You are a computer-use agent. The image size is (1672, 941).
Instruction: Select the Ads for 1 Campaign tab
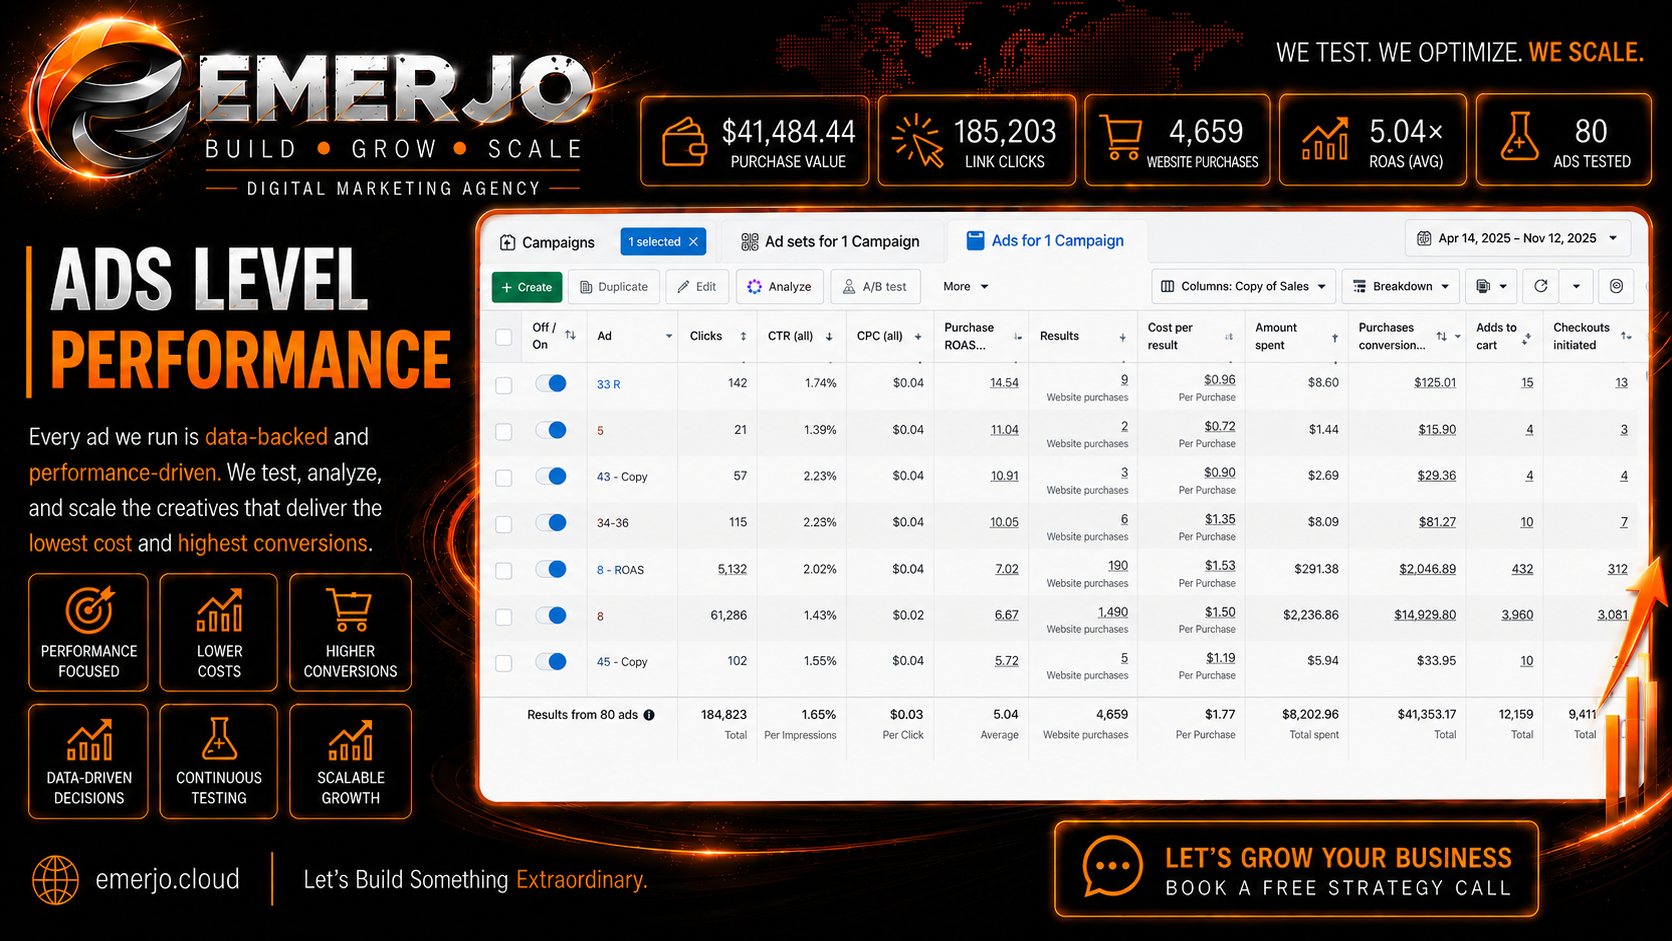(1045, 241)
